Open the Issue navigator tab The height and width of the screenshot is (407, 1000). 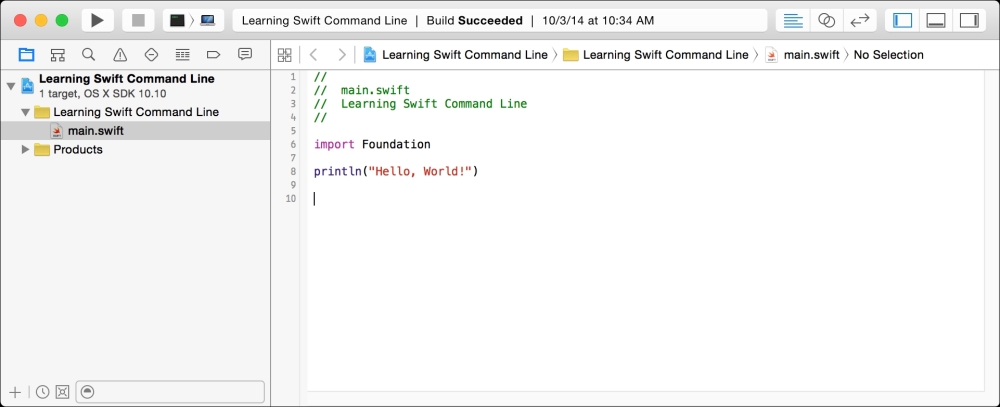[x=120, y=55]
